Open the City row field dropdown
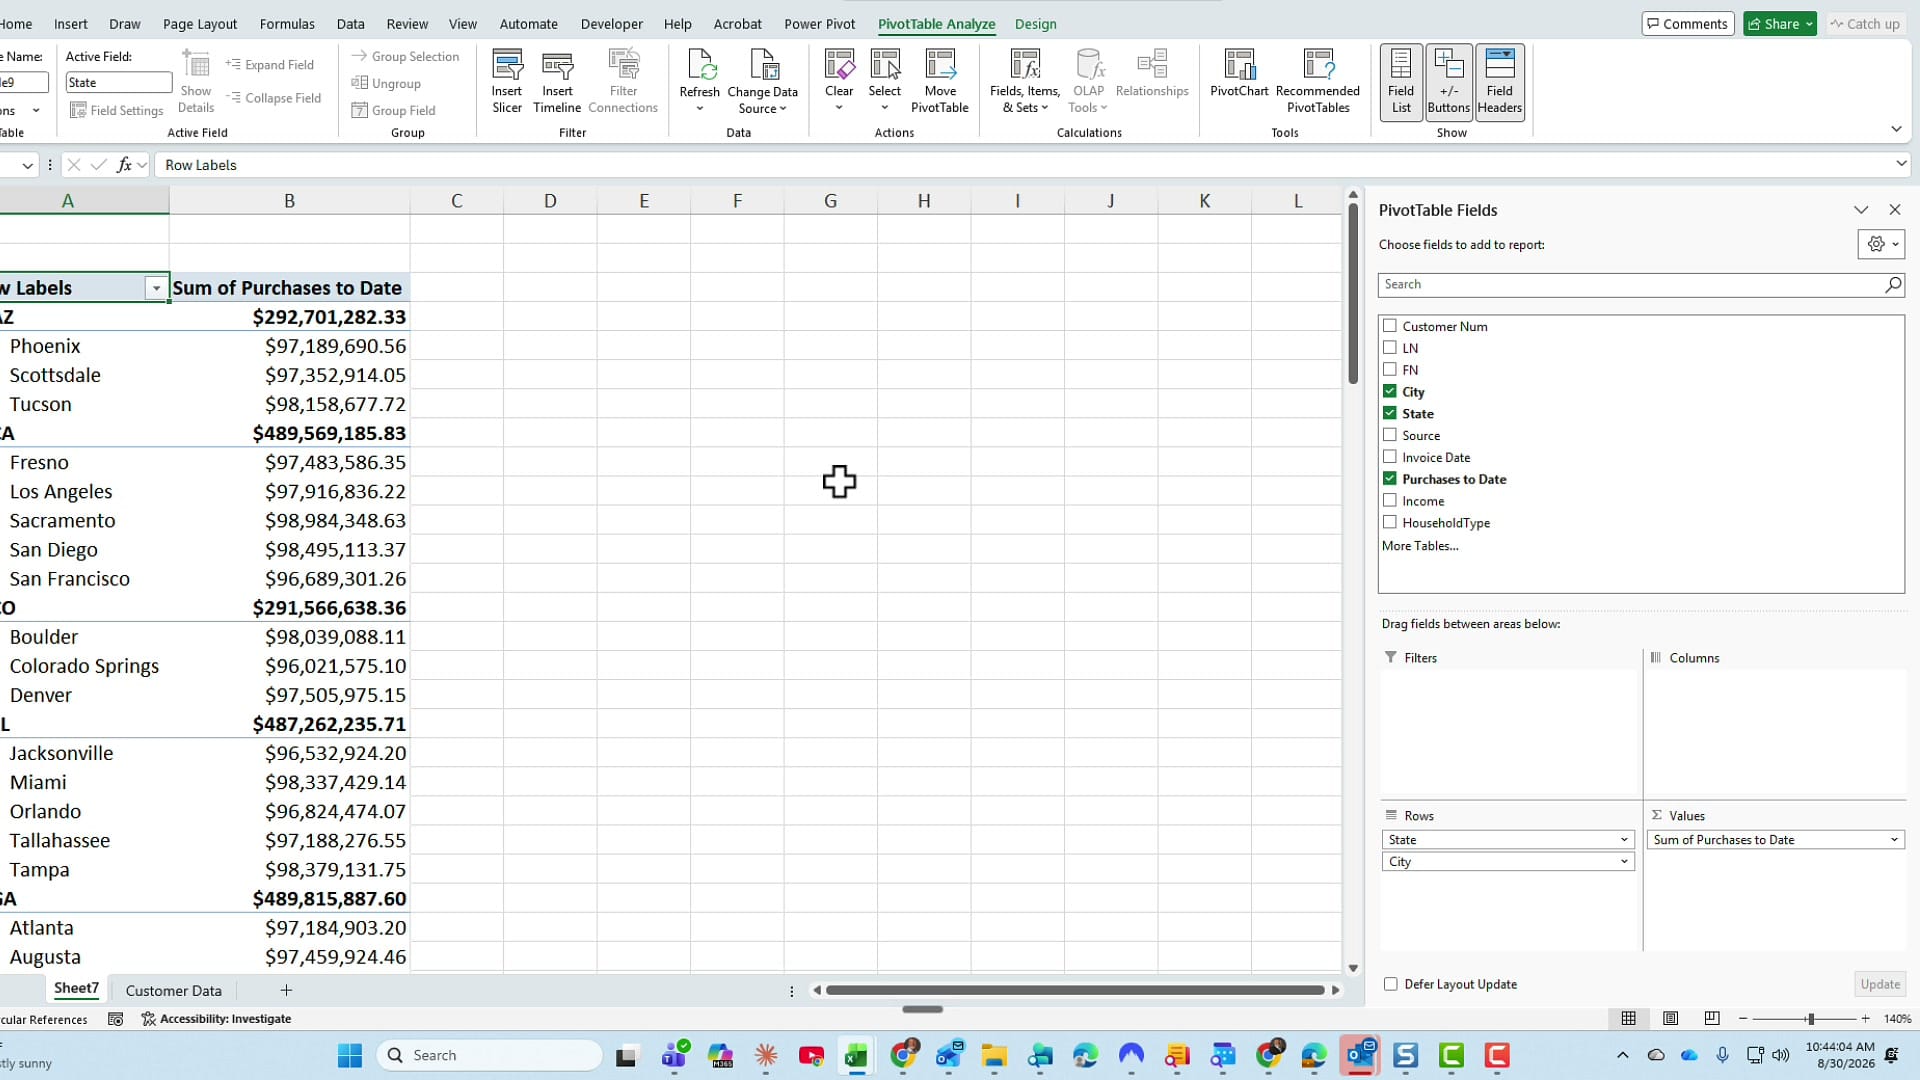The width and height of the screenshot is (1920, 1080). (1624, 862)
